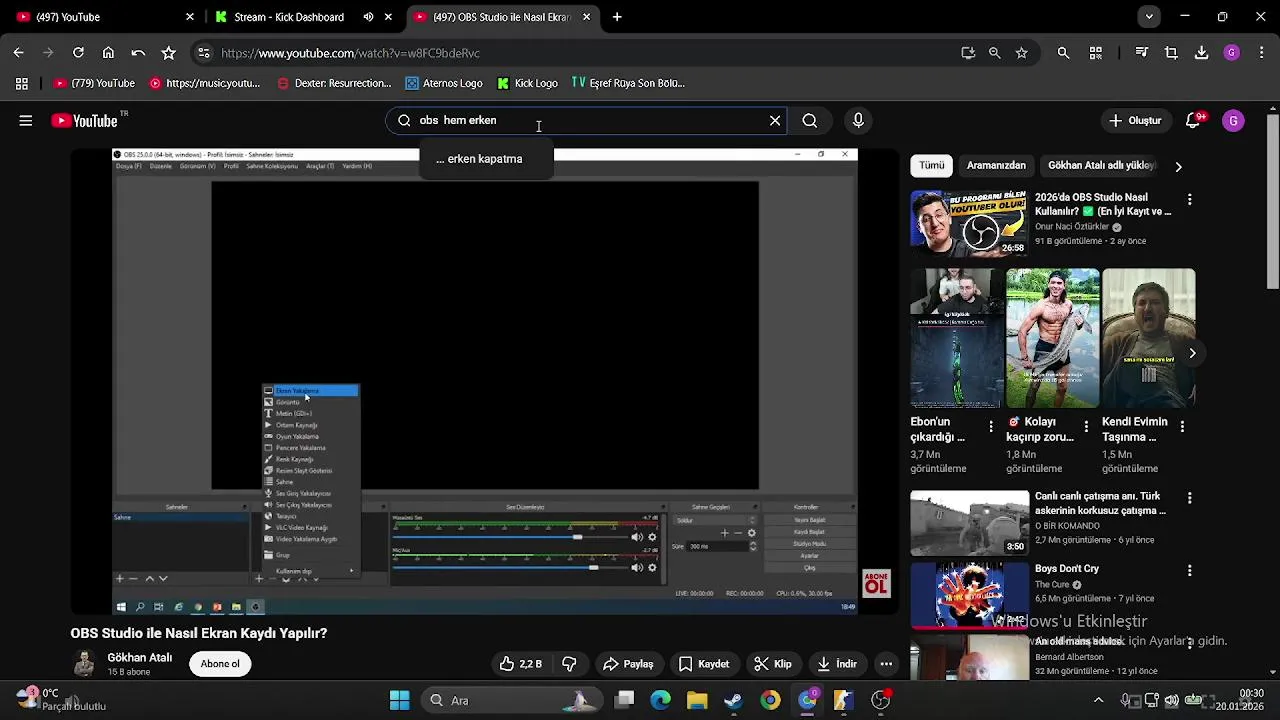This screenshot has height=720, width=1280.
Task: Open the browser home page icon
Action: pos(108,53)
